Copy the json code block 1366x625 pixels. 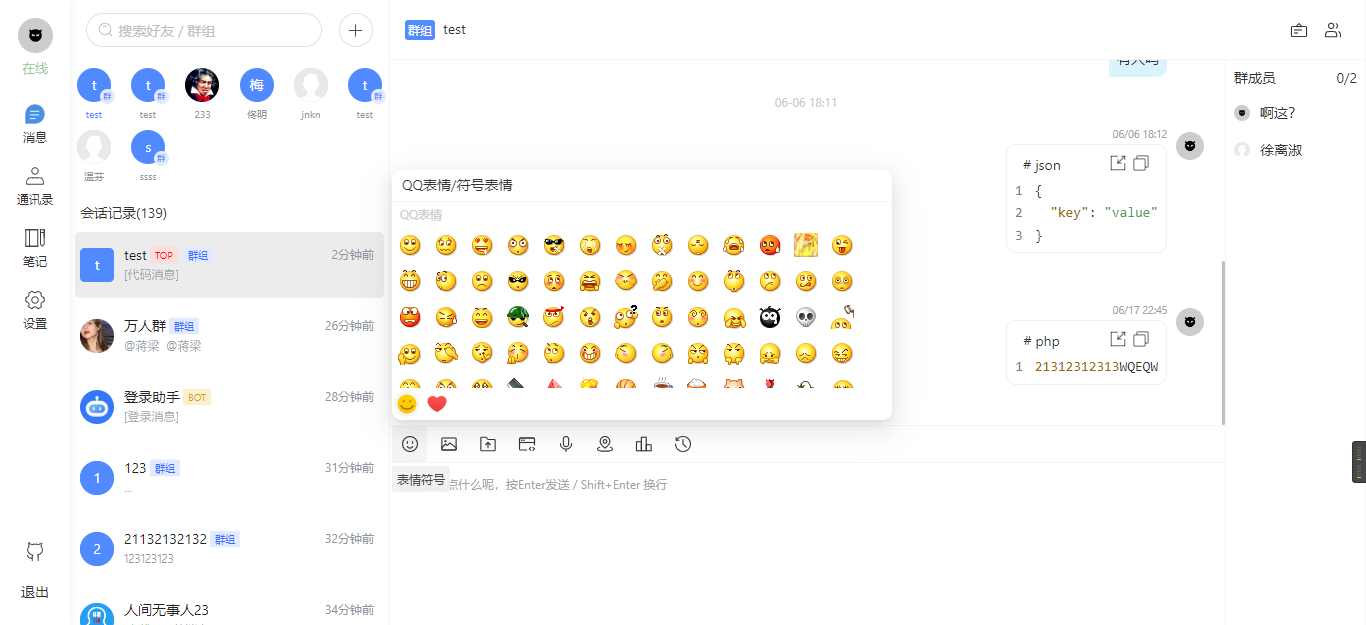(x=1141, y=163)
